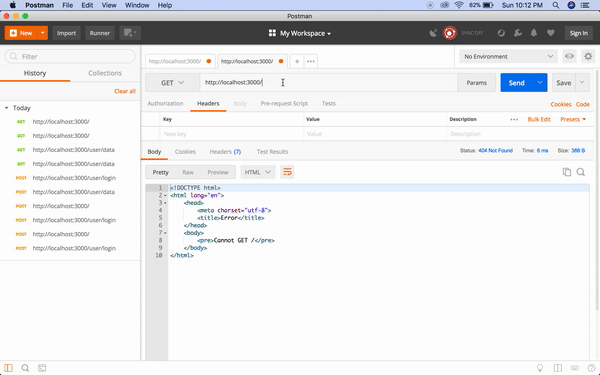Switch to the History tab
The image size is (600, 375).
tap(35, 73)
